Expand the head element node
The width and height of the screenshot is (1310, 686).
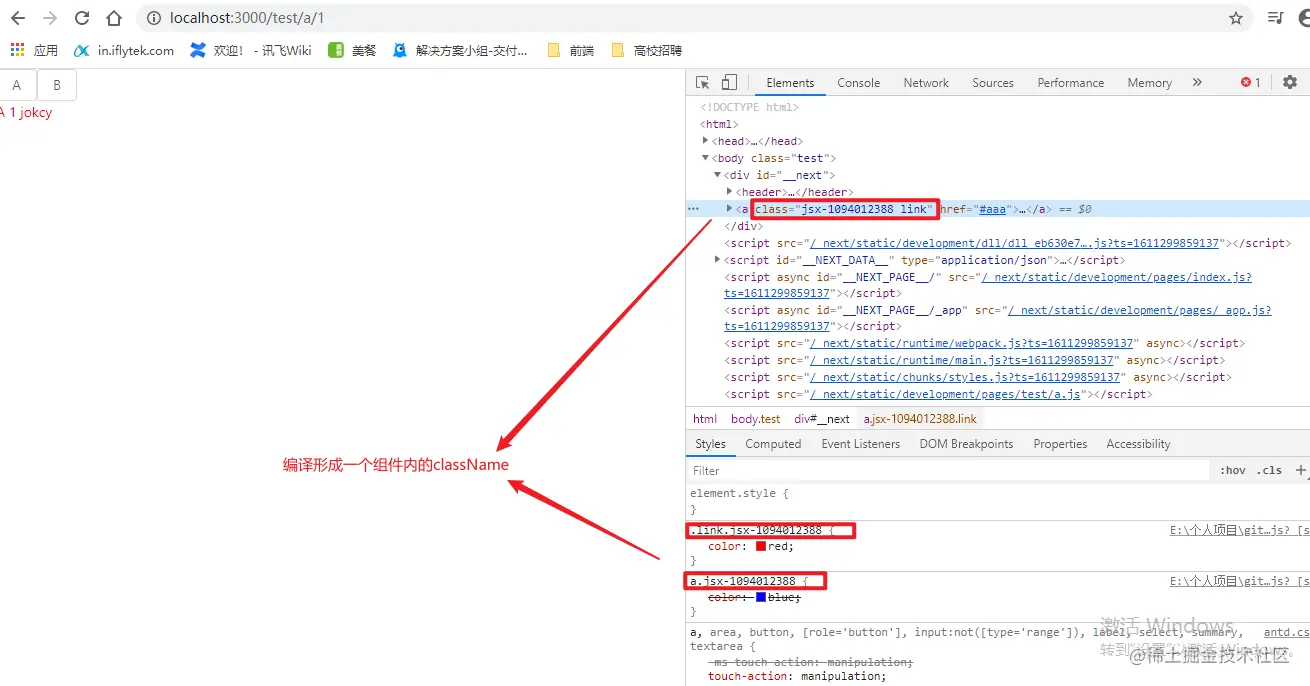pos(706,141)
